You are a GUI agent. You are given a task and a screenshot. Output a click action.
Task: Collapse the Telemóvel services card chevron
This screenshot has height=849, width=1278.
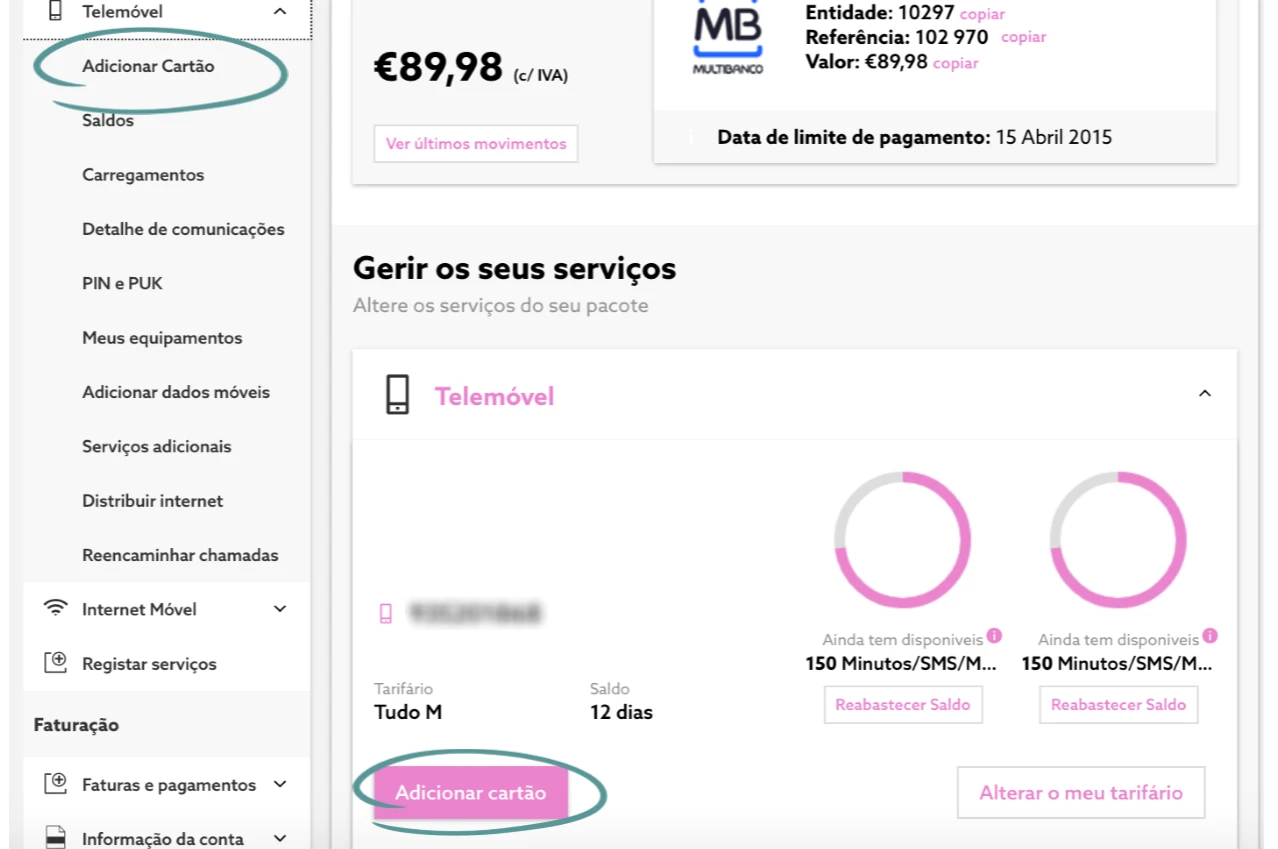click(1205, 394)
